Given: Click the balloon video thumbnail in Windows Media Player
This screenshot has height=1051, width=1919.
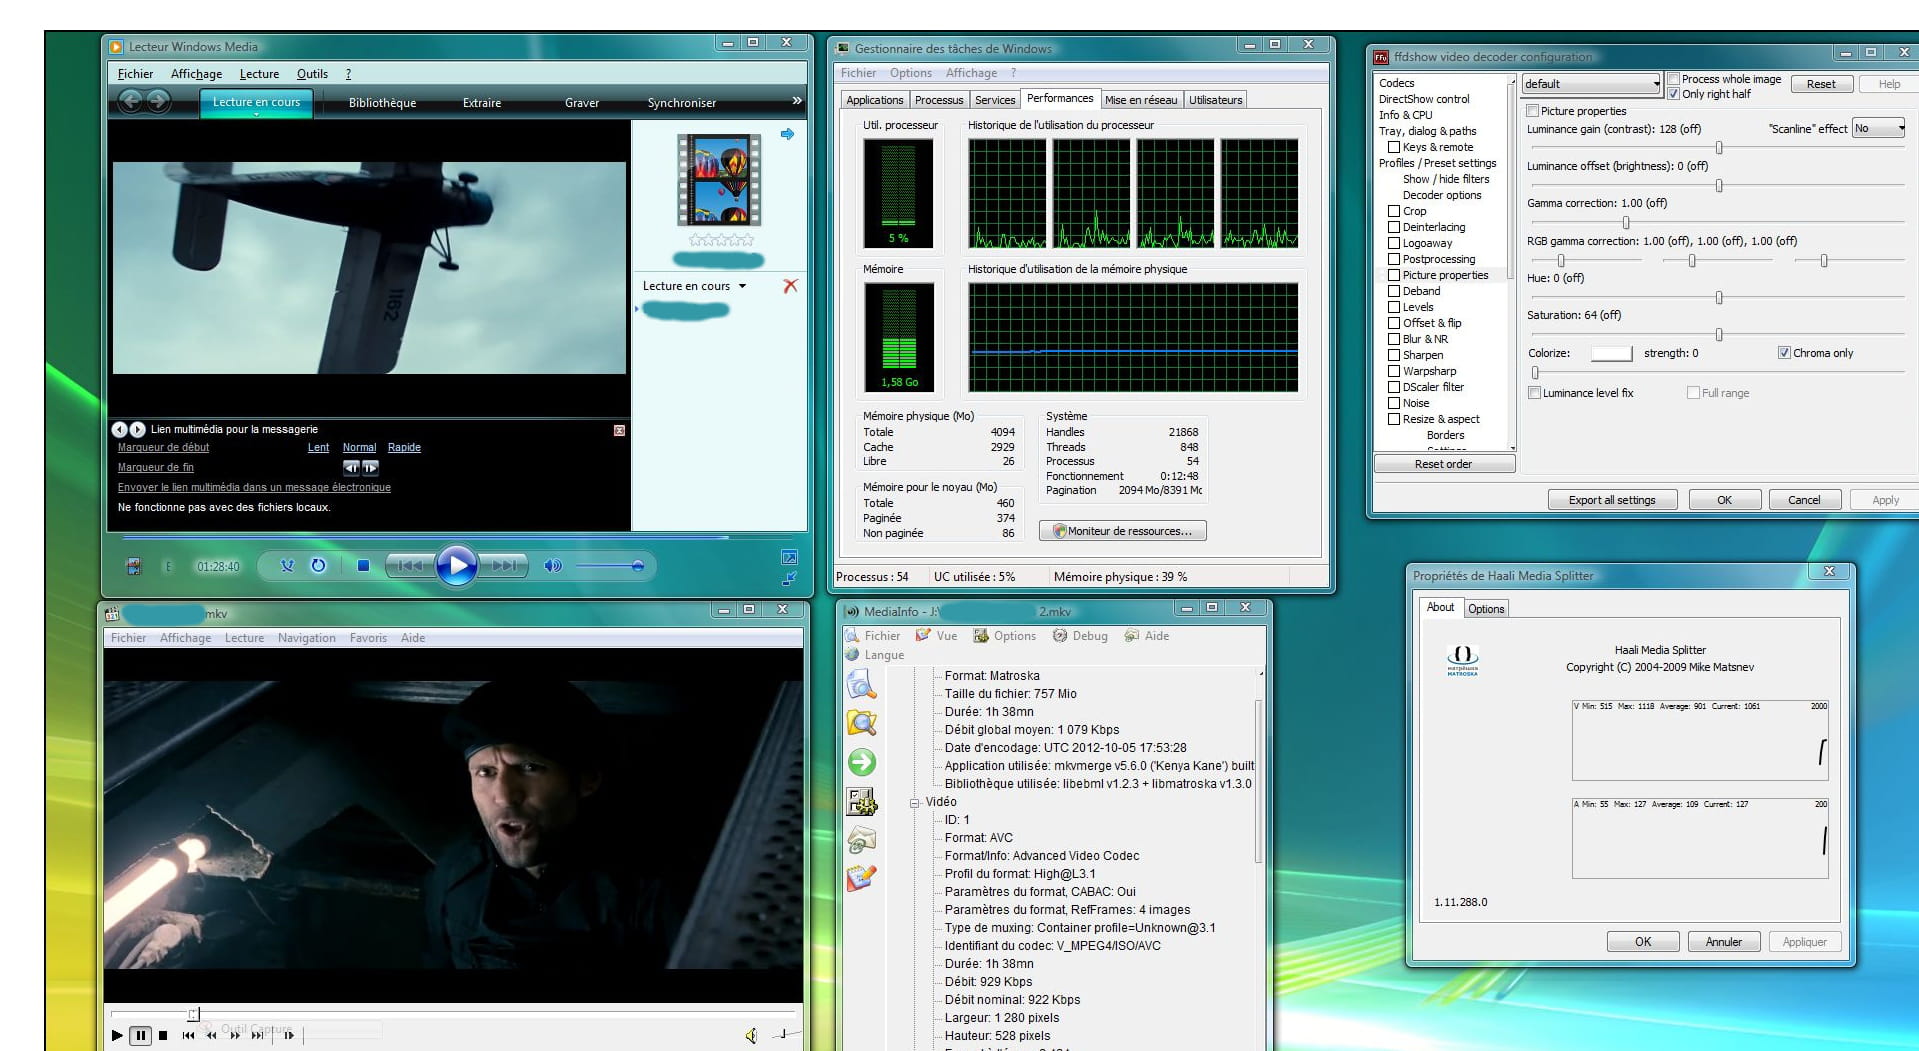Looking at the screenshot, I should [x=719, y=180].
